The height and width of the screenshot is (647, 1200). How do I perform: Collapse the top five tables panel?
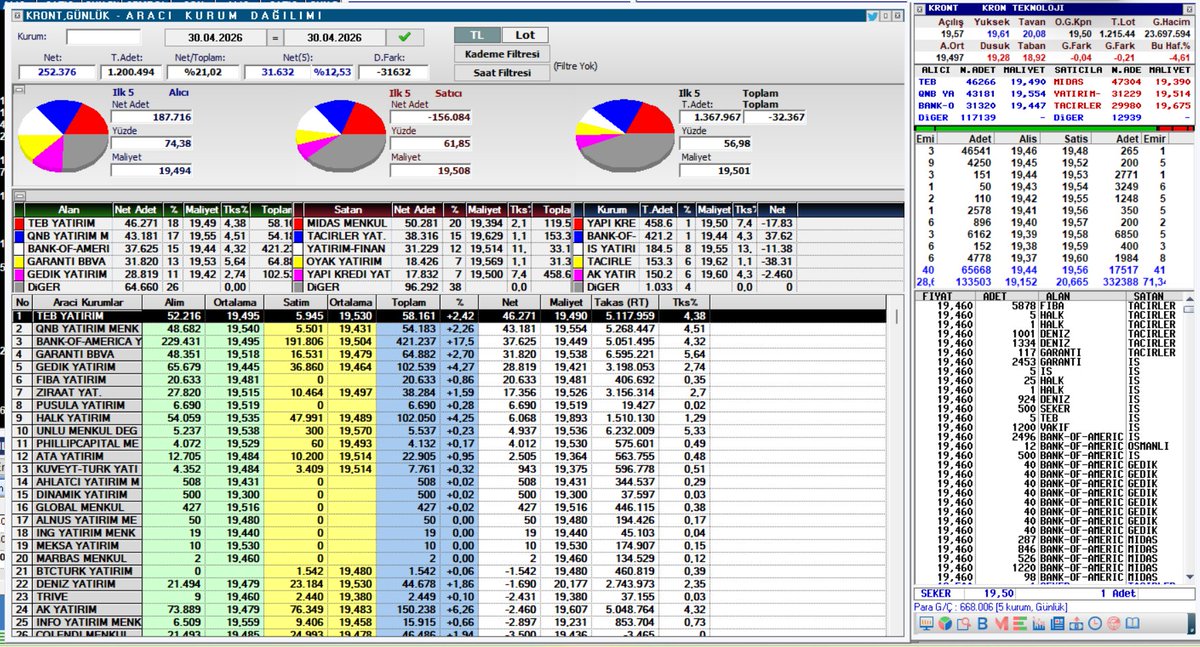[x=18, y=196]
